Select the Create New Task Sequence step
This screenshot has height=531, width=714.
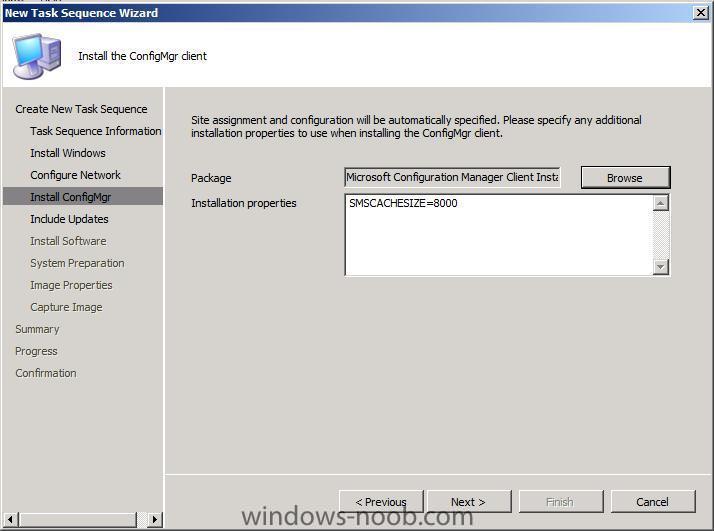click(81, 109)
